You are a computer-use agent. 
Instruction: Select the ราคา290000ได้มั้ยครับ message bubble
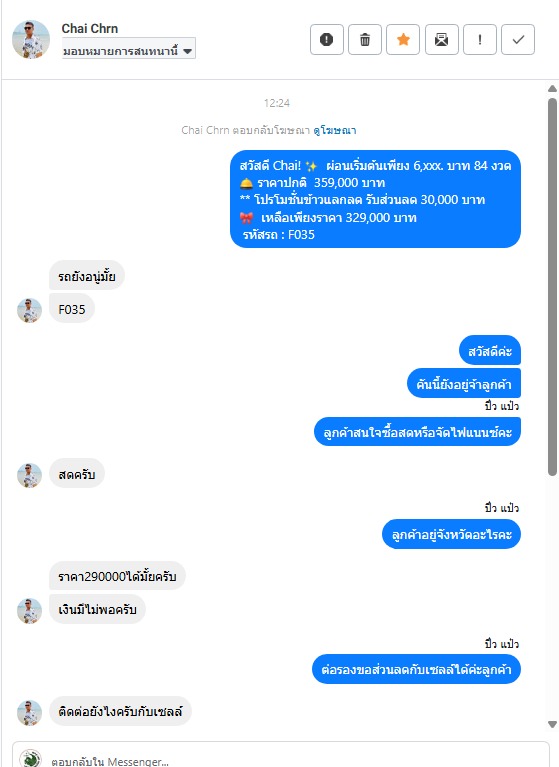pyautogui.click(x=117, y=576)
